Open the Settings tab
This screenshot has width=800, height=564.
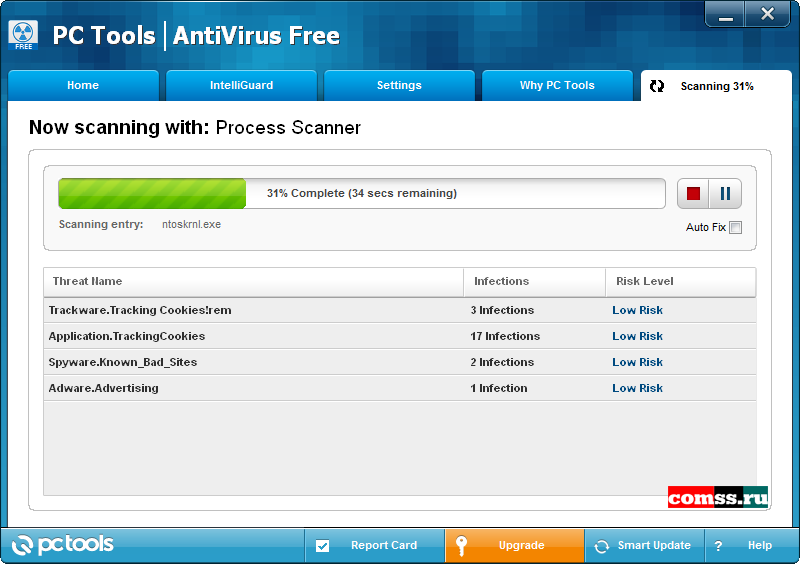[399, 85]
